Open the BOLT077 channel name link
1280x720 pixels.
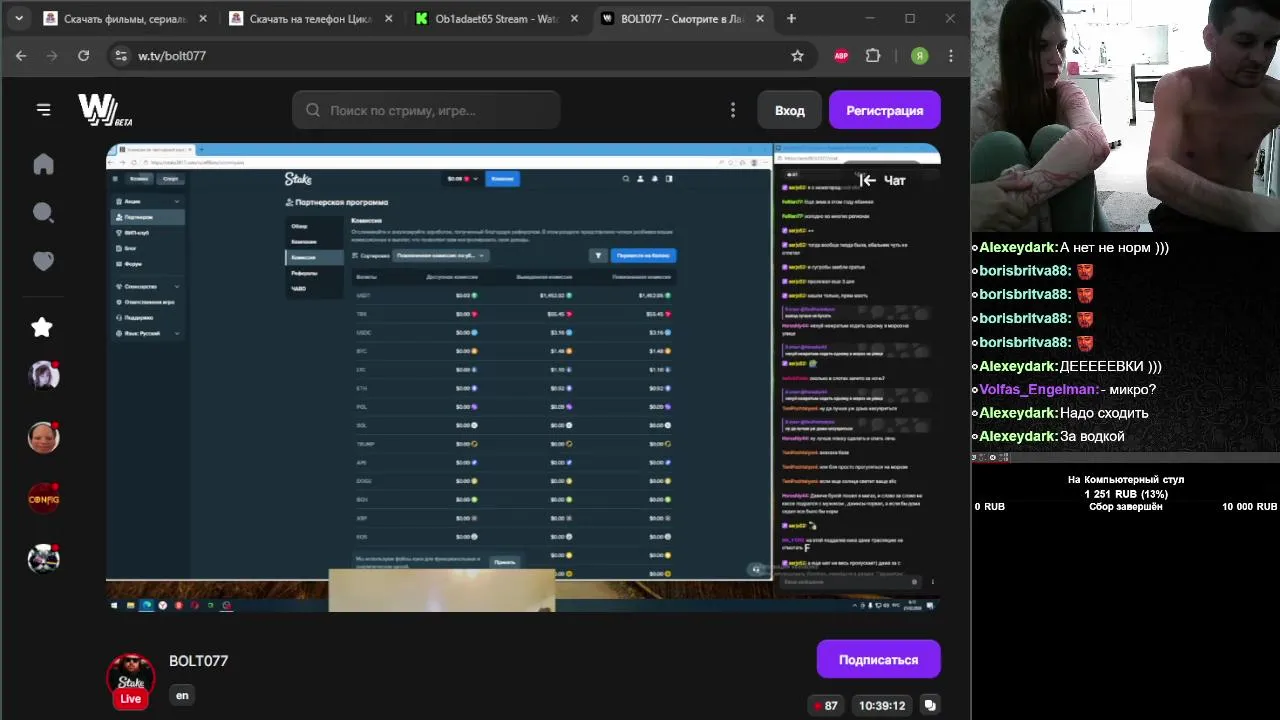click(198, 661)
